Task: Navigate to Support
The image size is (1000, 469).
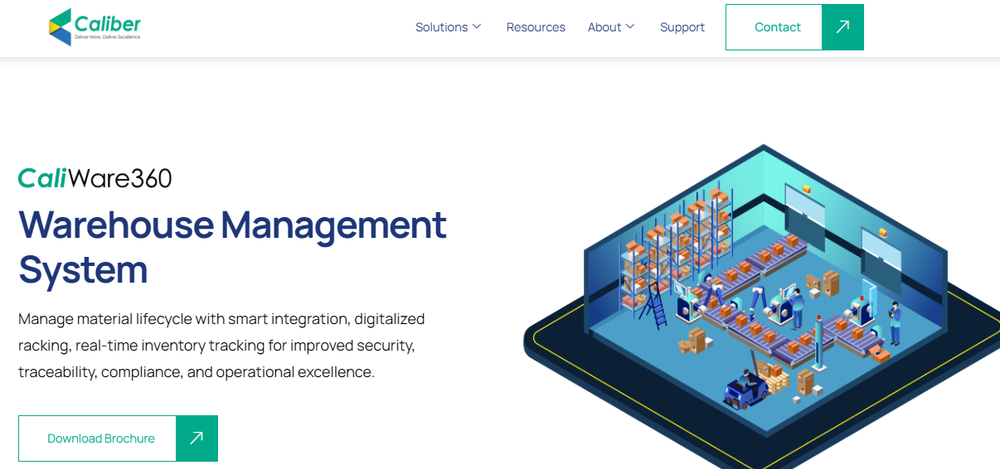Action: pyautogui.click(x=682, y=27)
